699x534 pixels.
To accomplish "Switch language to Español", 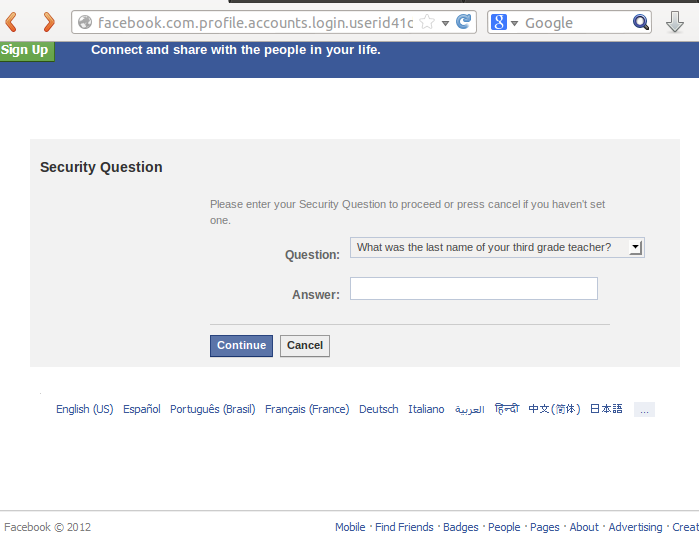I will click(141, 409).
